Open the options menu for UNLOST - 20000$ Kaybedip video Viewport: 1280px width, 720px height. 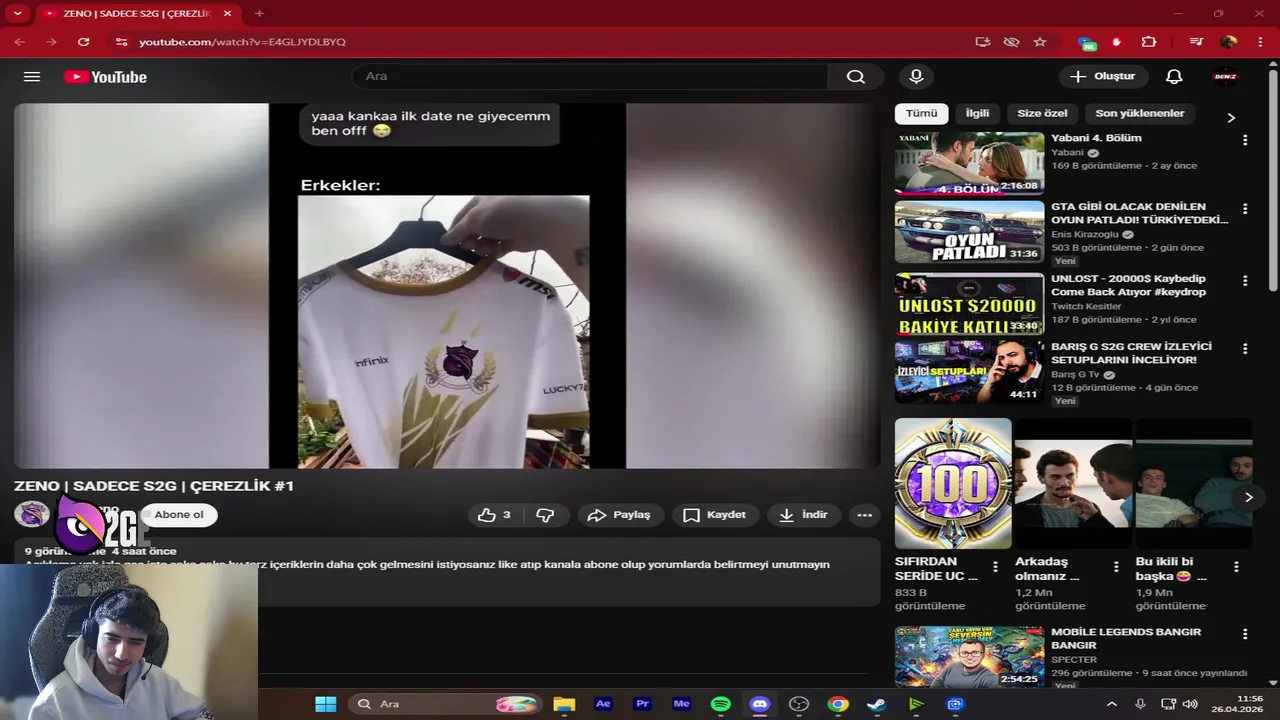coord(1245,281)
